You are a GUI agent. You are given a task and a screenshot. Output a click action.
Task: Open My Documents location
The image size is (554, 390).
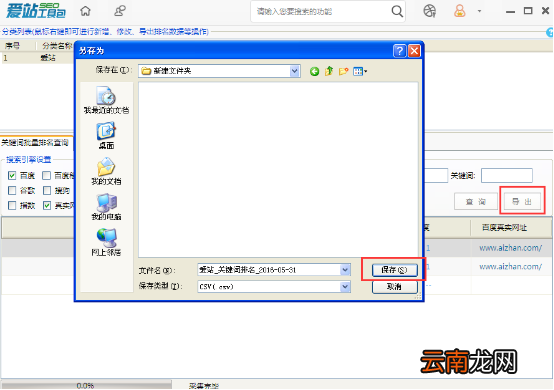pyautogui.click(x=106, y=171)
